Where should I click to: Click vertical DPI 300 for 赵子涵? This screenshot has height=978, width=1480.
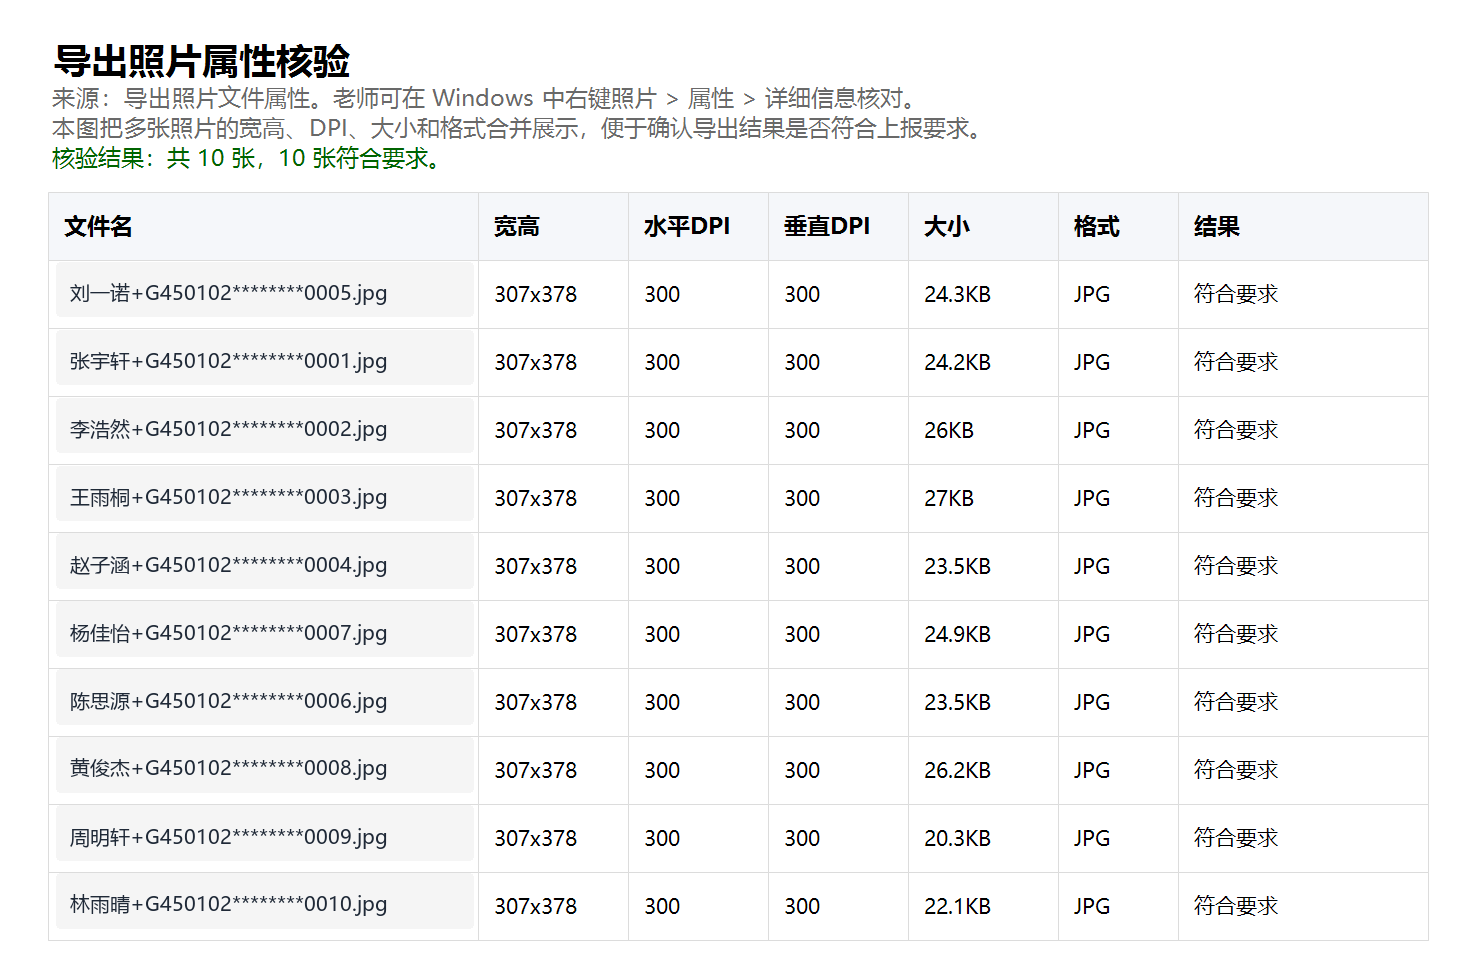click(x=802, y=566)
